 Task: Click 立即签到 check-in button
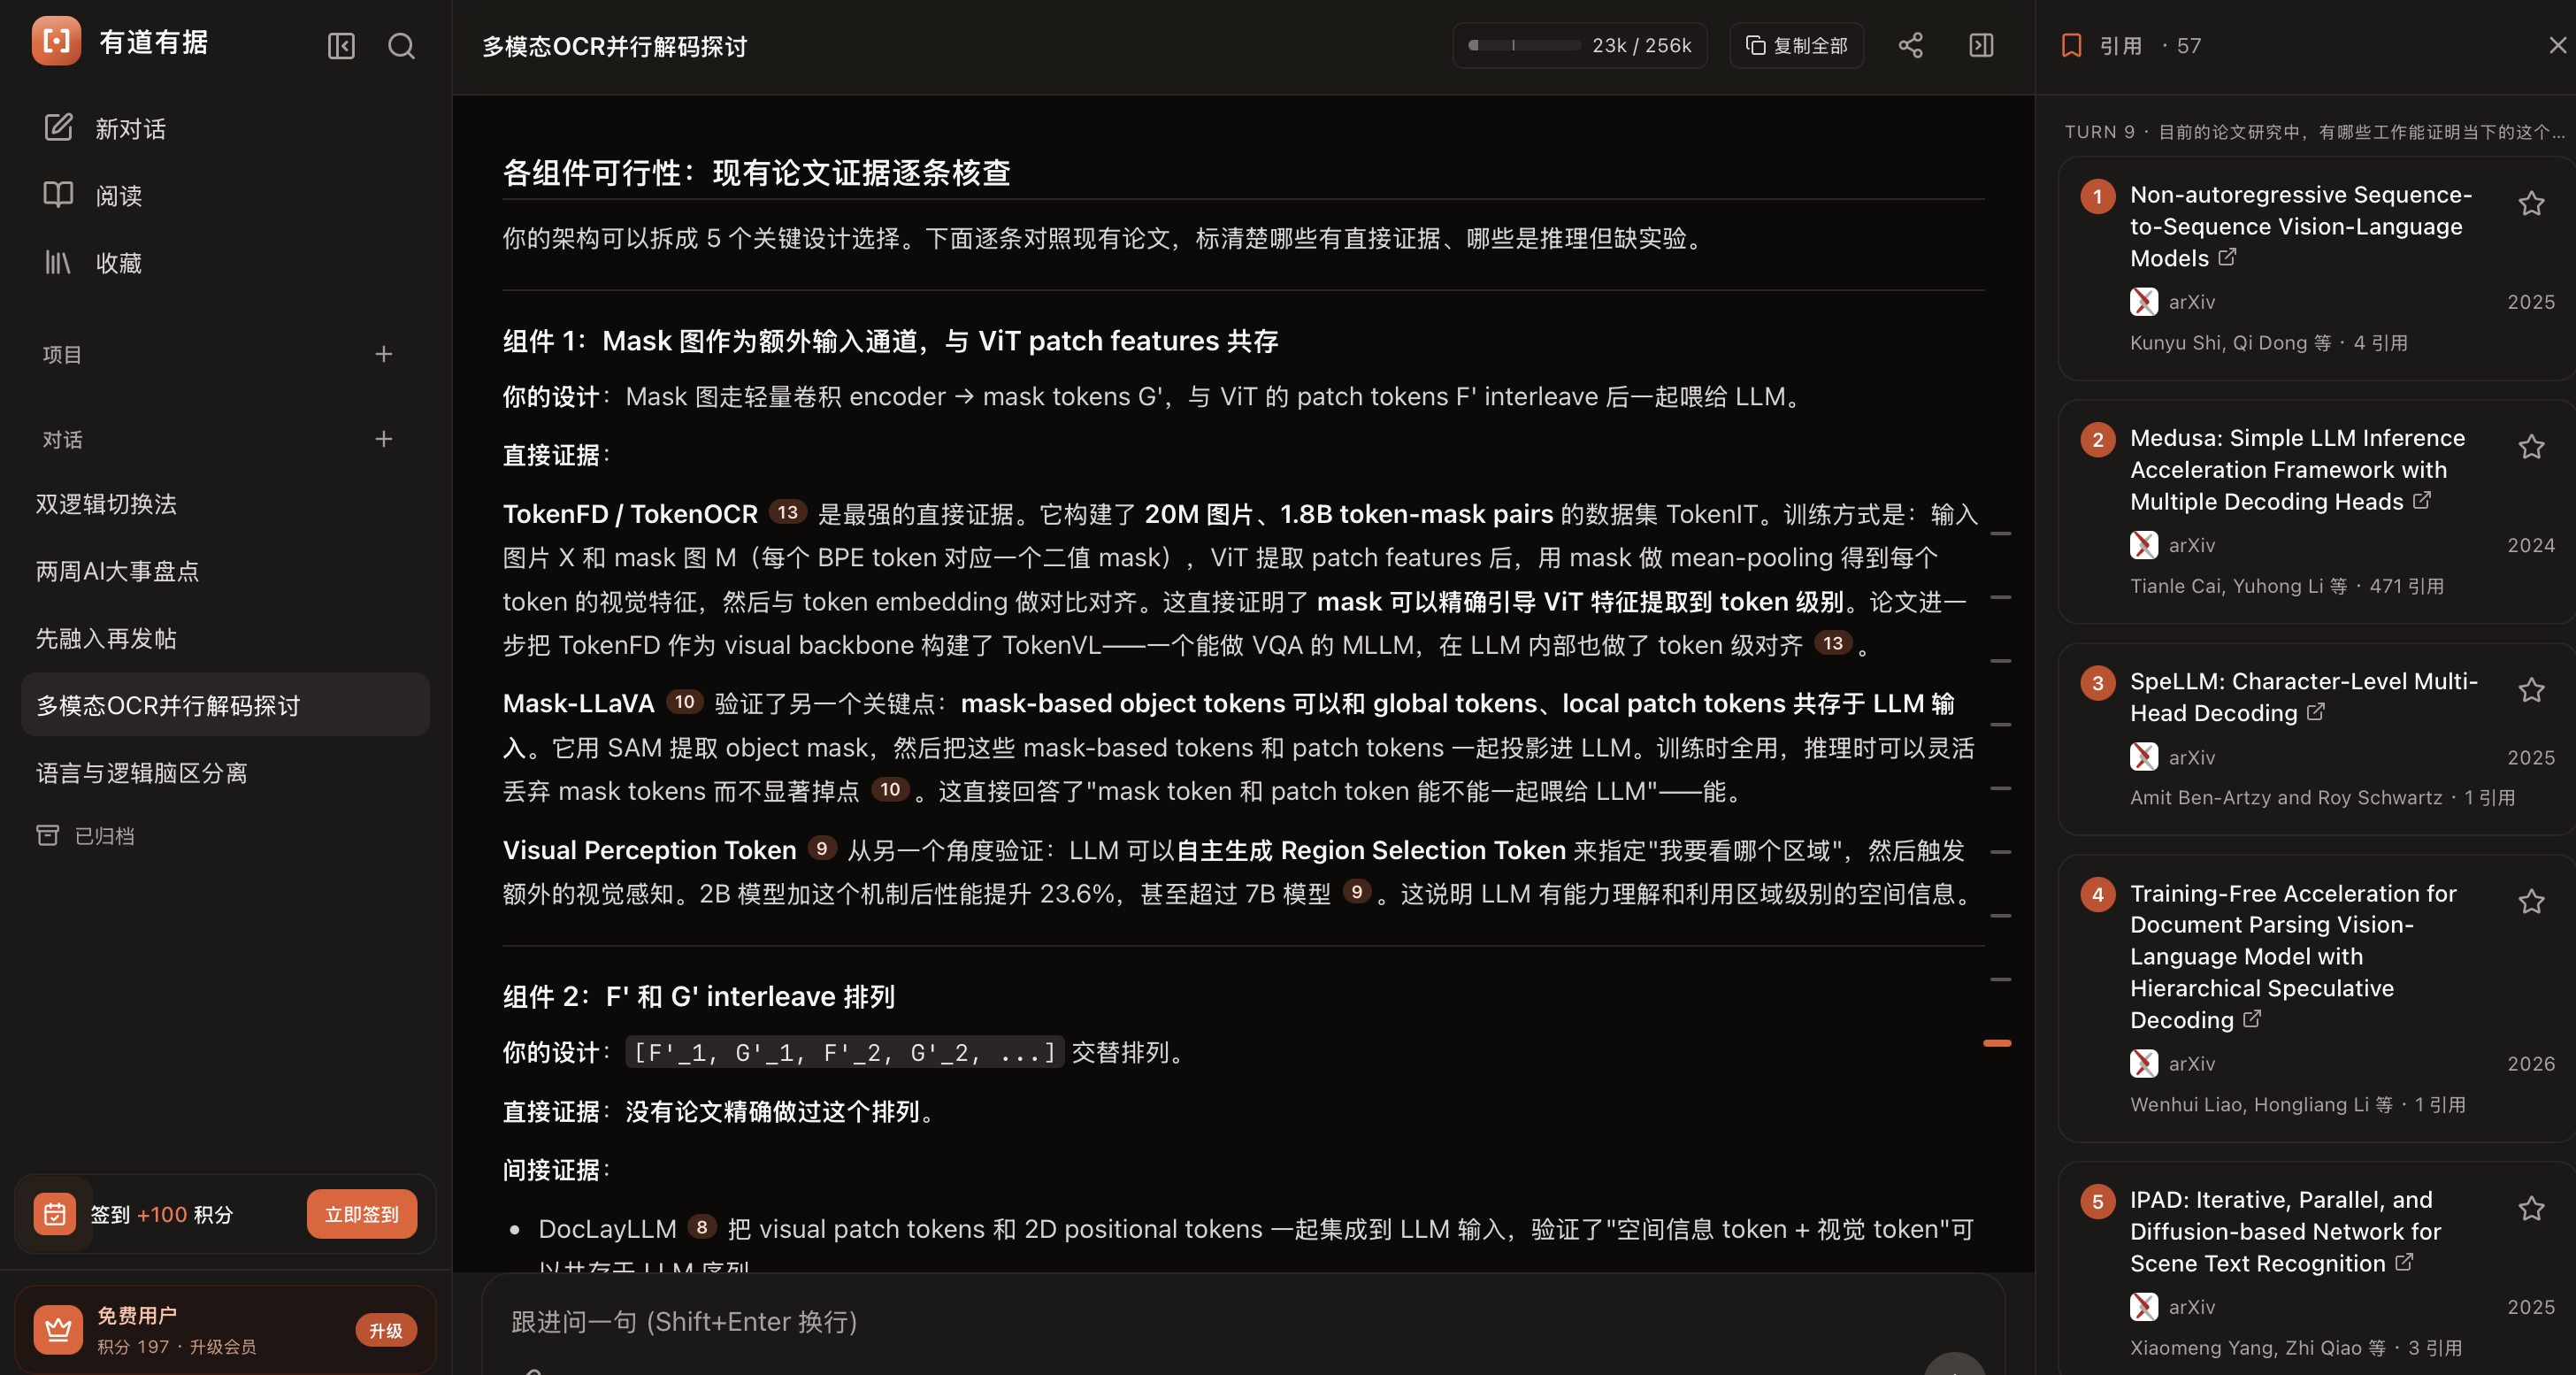(361, 1214)
